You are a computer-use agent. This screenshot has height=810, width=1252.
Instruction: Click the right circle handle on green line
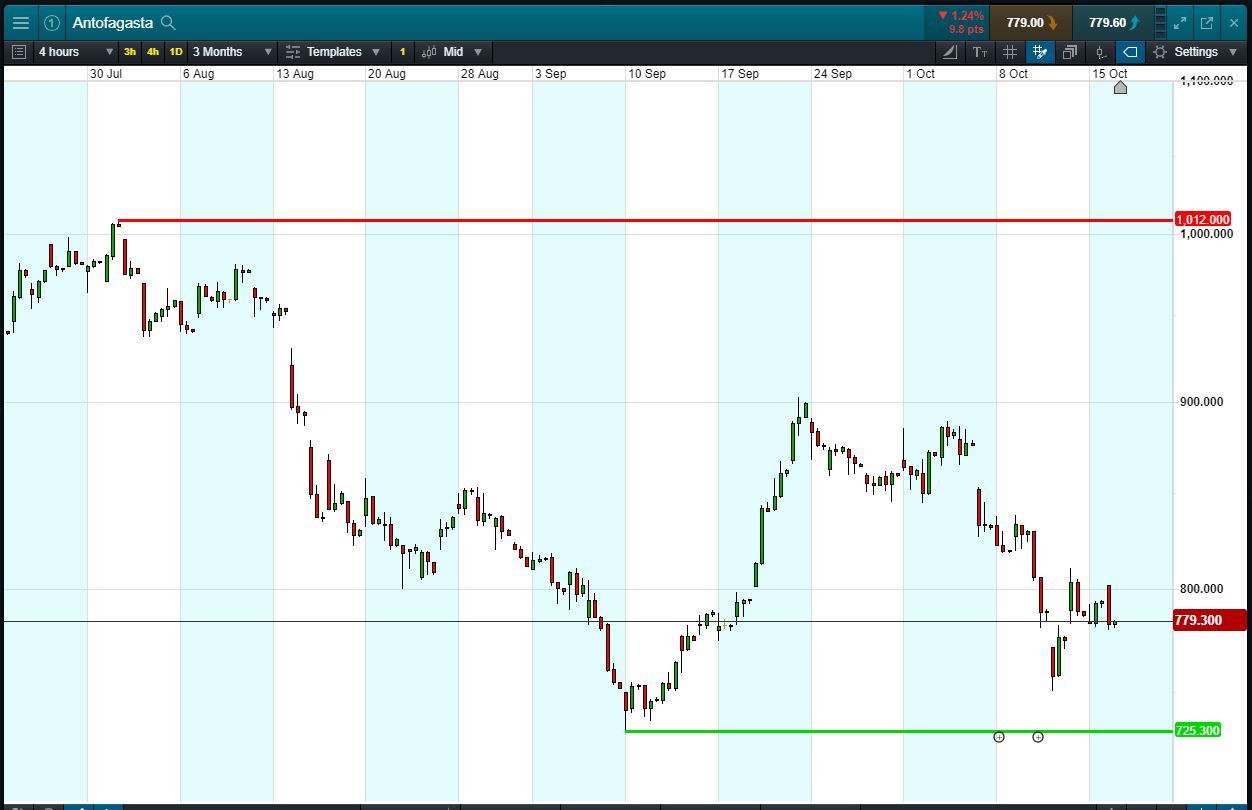pyautogui.click(x=1038, y=737)
